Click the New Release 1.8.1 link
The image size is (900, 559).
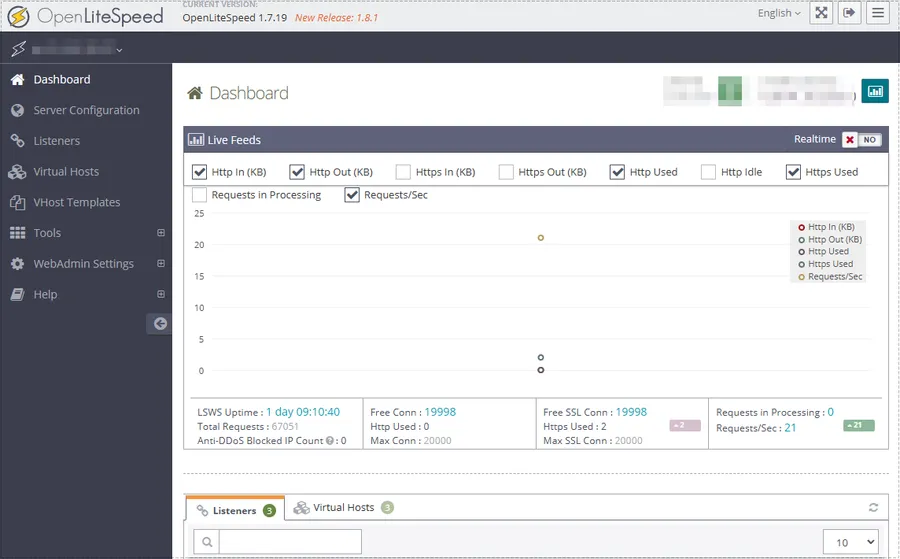pos(336,18)
